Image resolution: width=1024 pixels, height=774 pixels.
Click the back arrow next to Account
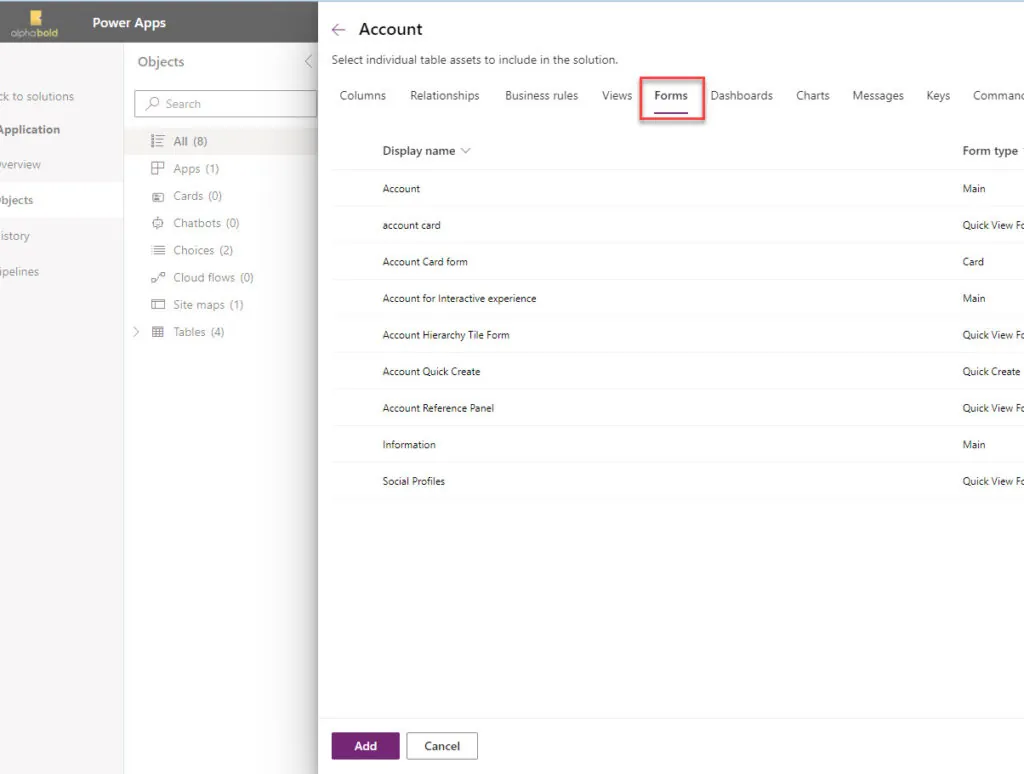(338, 29)
